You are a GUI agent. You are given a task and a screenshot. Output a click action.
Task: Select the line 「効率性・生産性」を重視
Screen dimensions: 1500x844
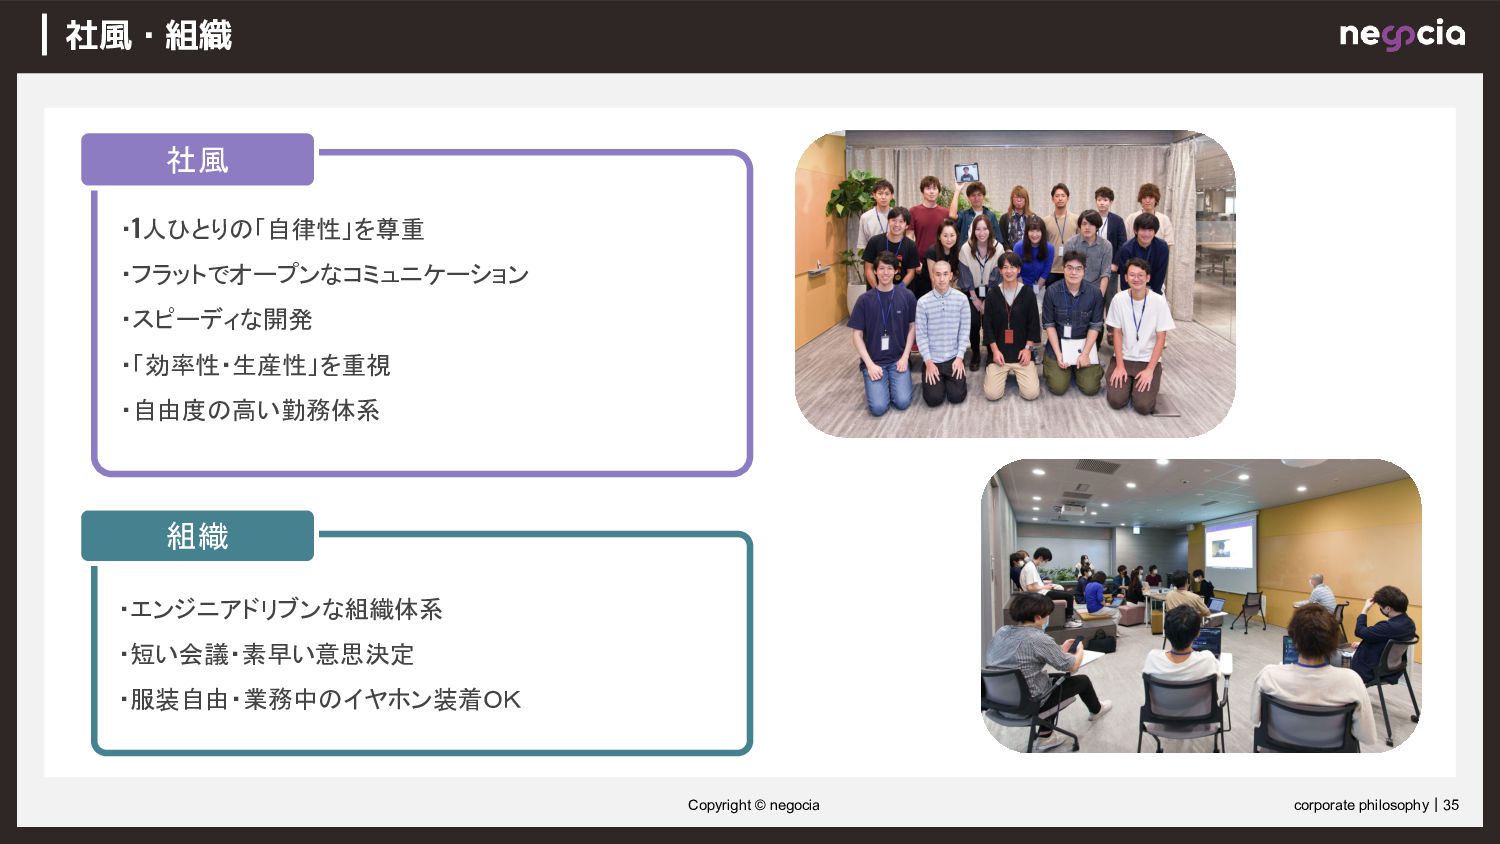pos(256,365)
